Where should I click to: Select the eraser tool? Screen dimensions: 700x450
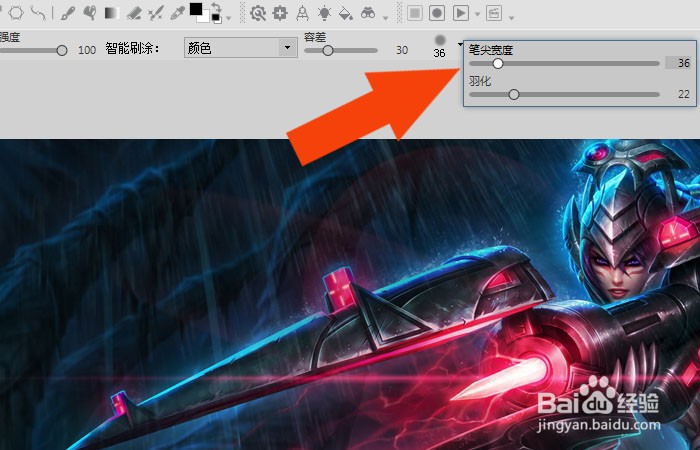click(x=134, y=13)
